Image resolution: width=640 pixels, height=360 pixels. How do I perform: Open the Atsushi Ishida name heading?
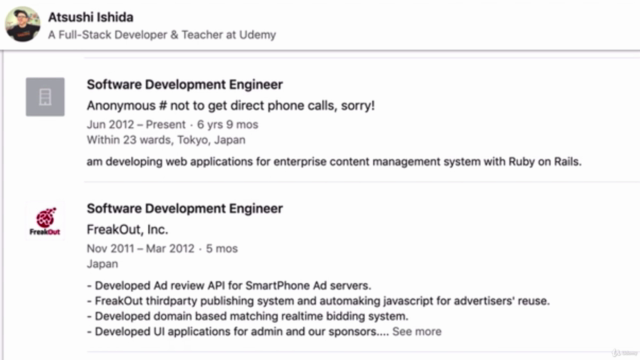tap(91, 17)
